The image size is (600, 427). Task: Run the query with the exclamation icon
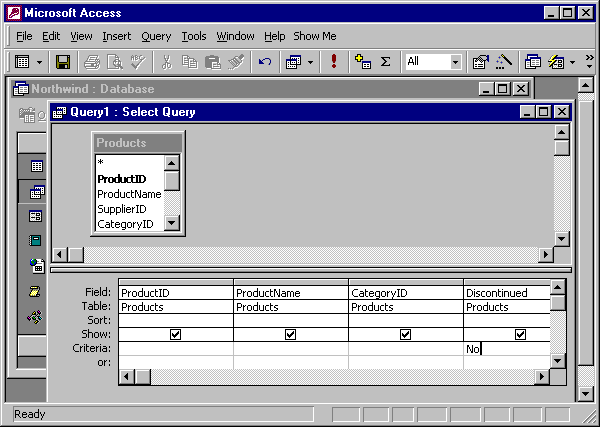click(x=333, y=62)
